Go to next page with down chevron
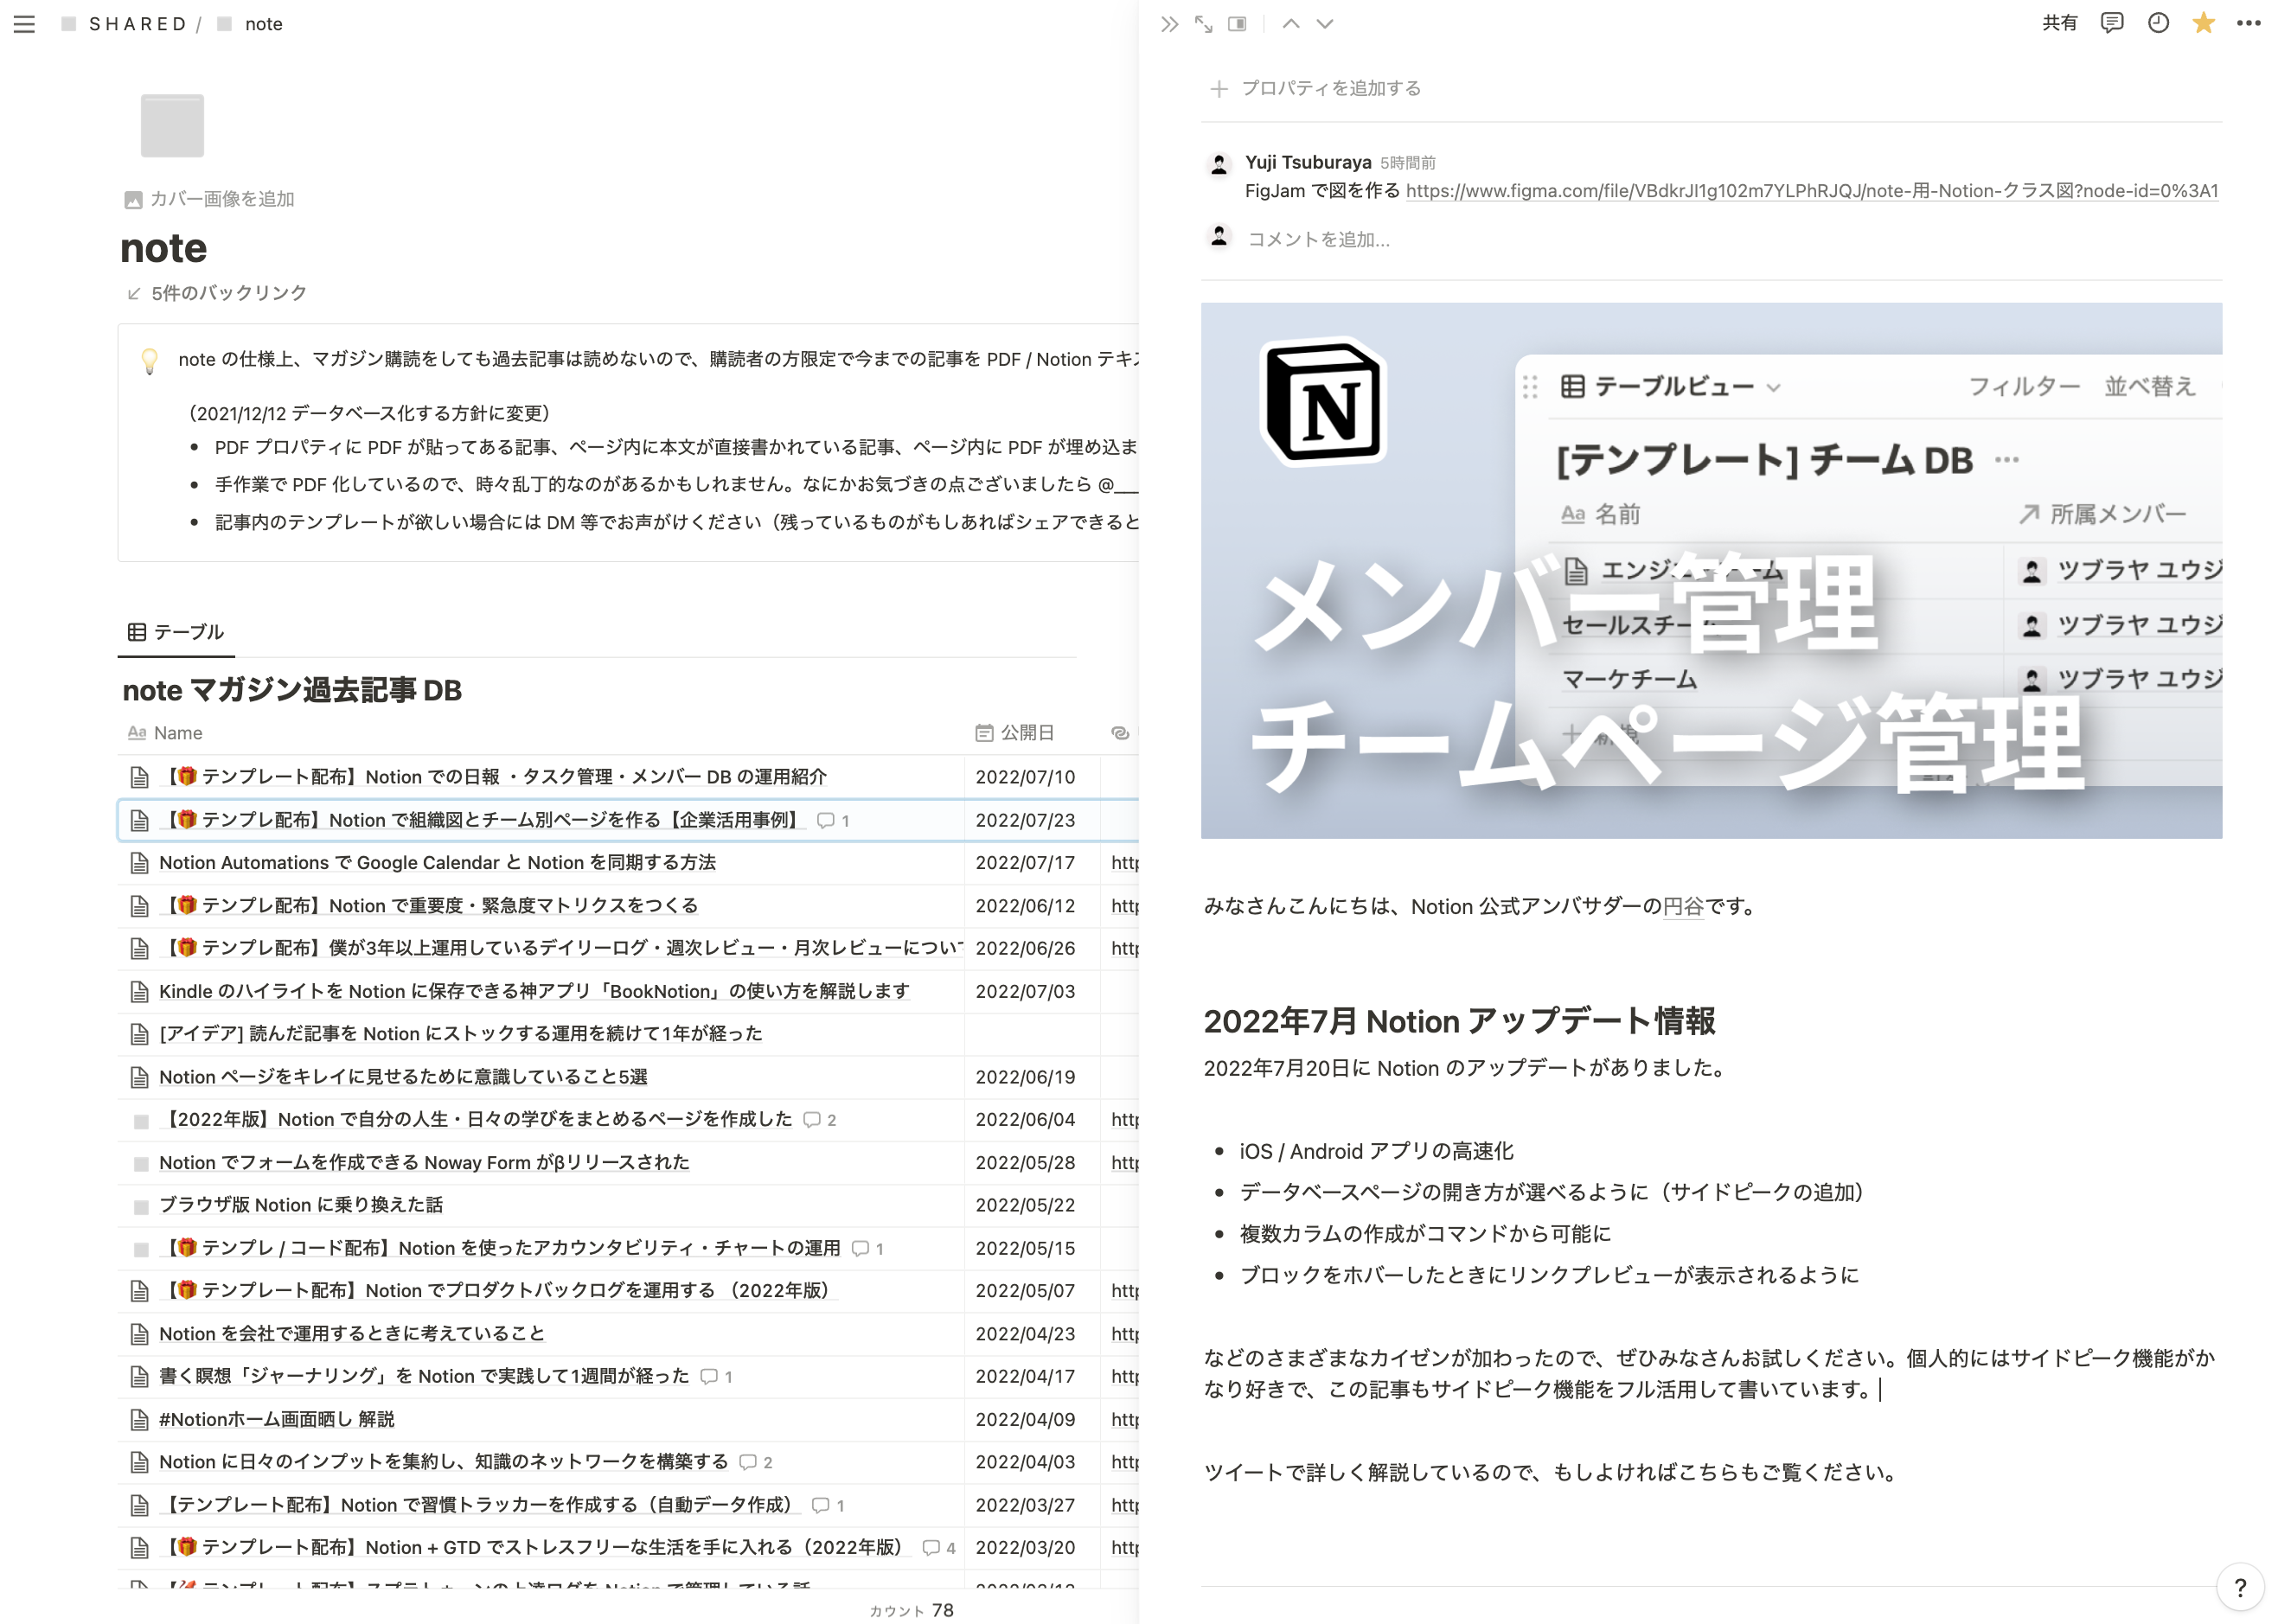The height and width of the screenshot is (1624, 2278). click(1324, 24)
